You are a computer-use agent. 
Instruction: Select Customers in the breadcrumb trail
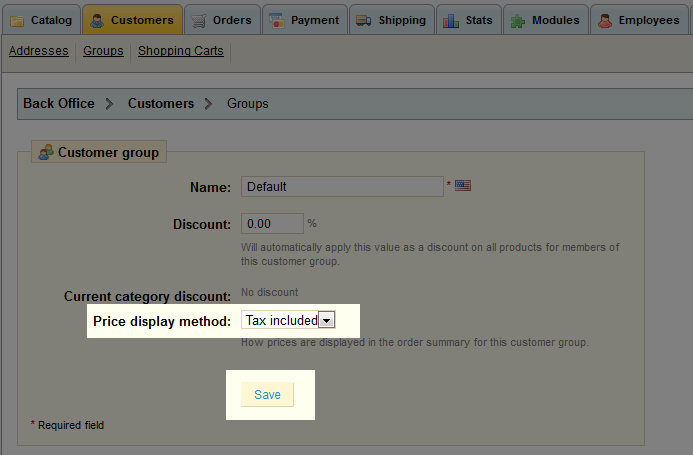tap(161, 103)
